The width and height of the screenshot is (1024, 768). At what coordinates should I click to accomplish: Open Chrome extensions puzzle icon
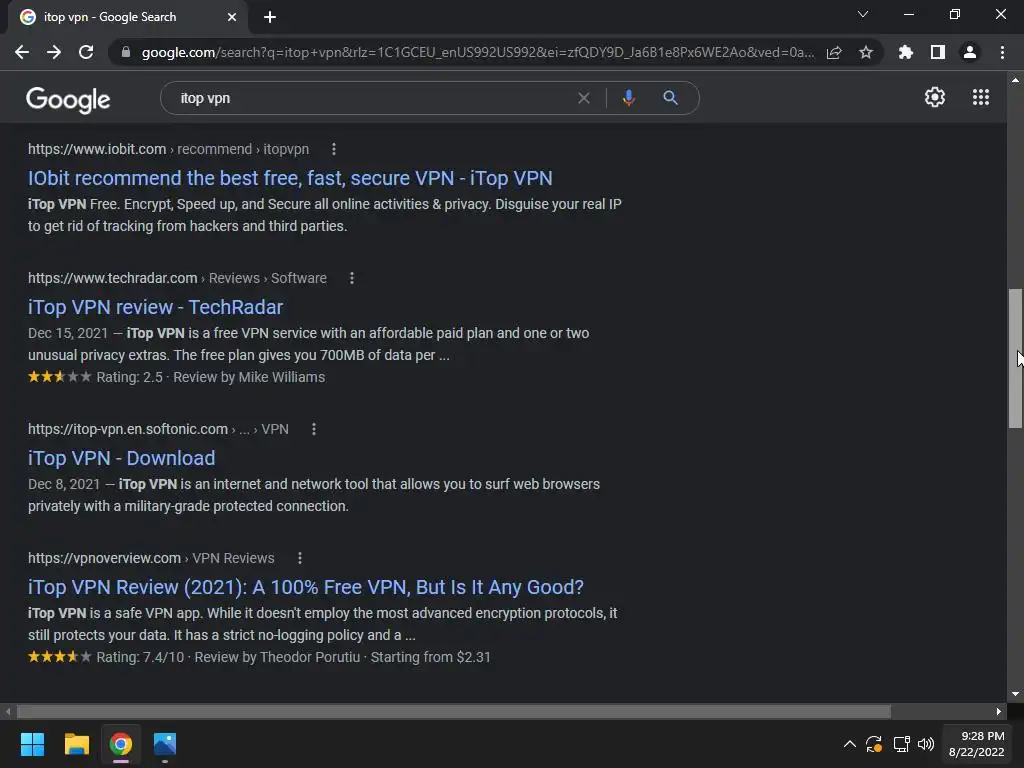tap(906, 52)
